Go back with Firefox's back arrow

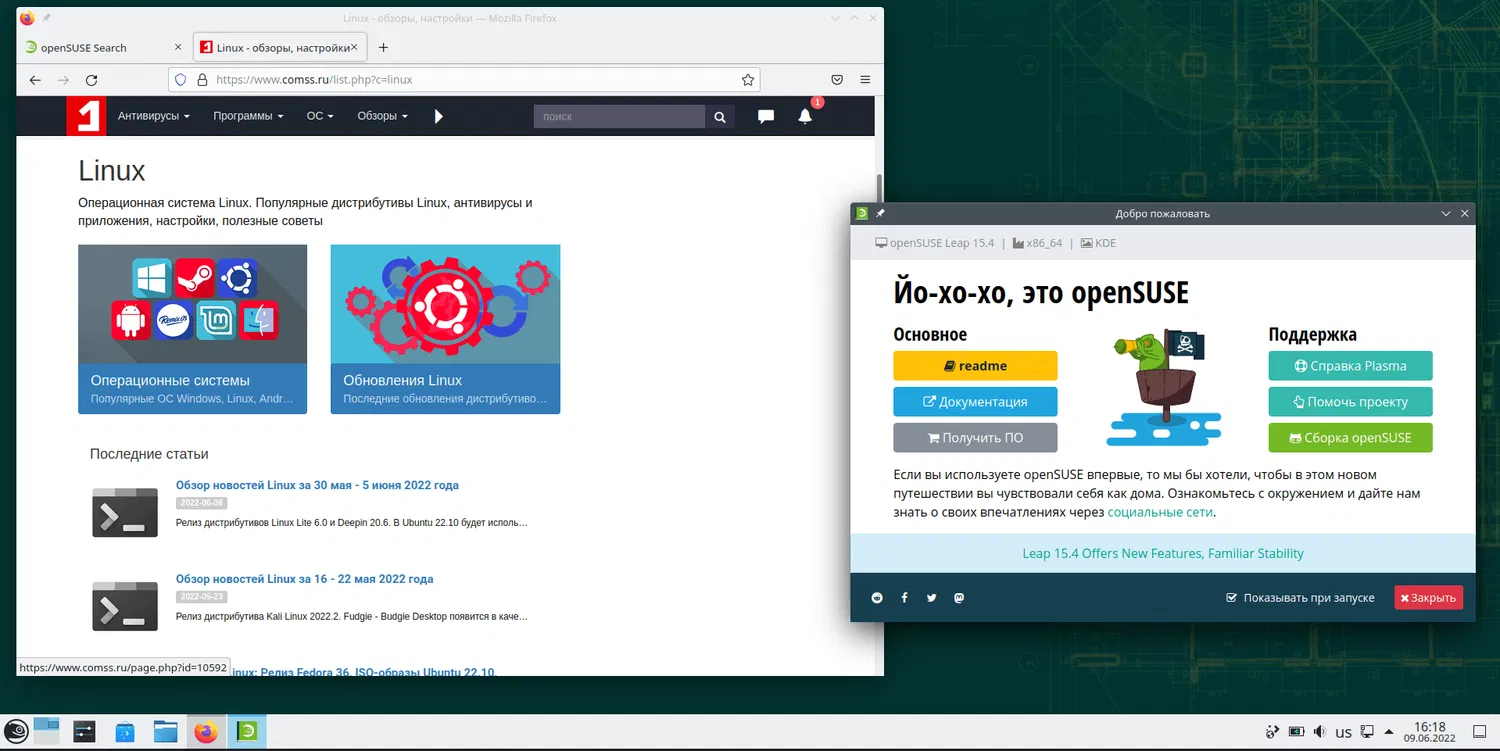pos(35,80)
